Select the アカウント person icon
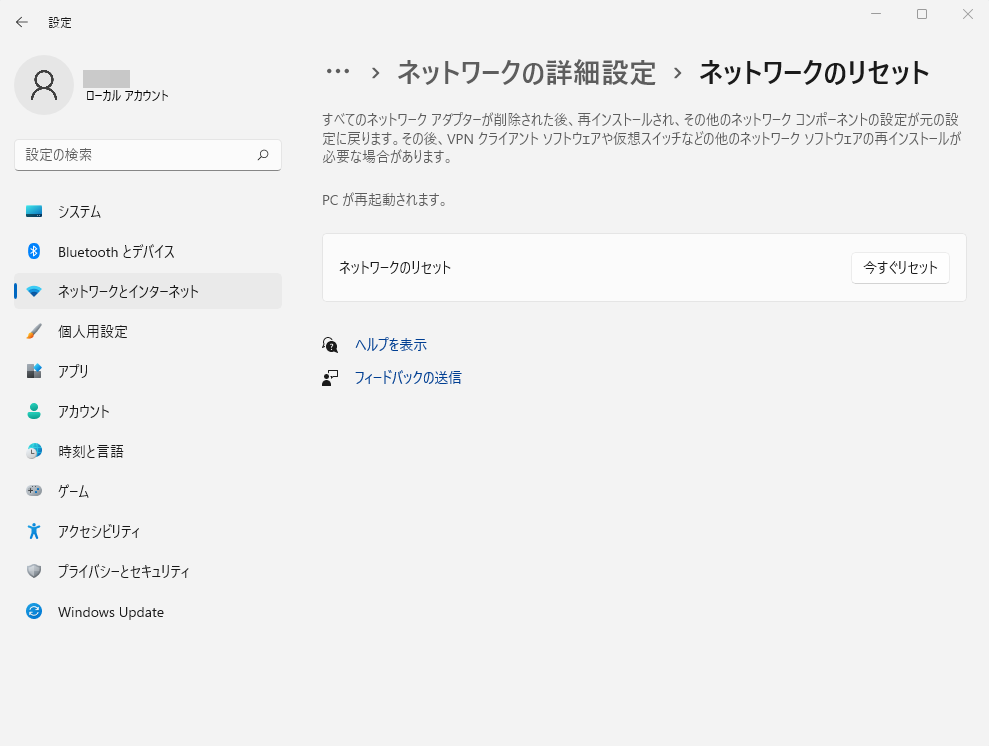The height and width of the screenshot is (746, 989). [33, 411]
